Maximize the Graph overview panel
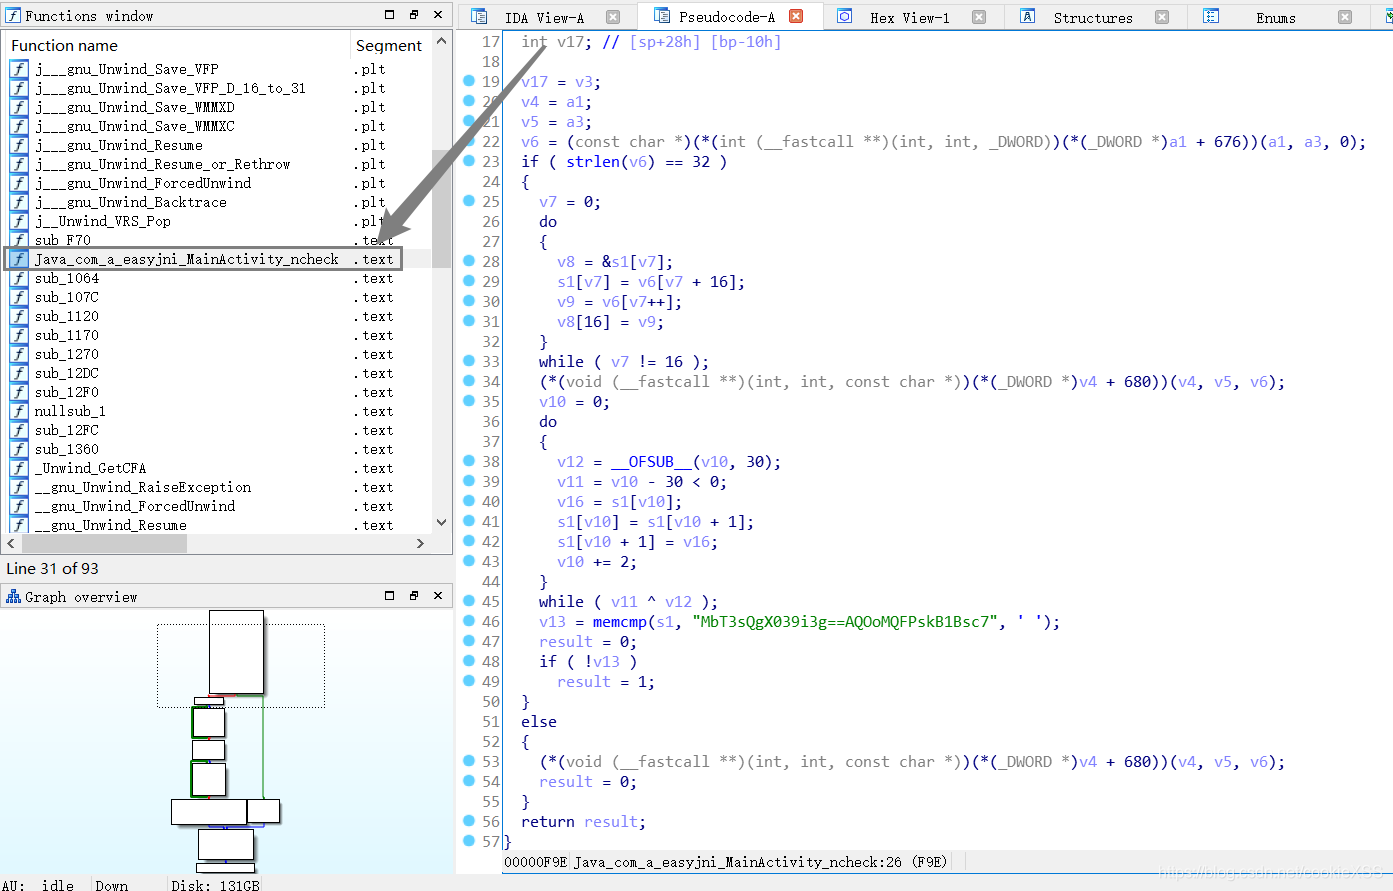The width and height of the screenshot is (1393, 891). [390, 596]
